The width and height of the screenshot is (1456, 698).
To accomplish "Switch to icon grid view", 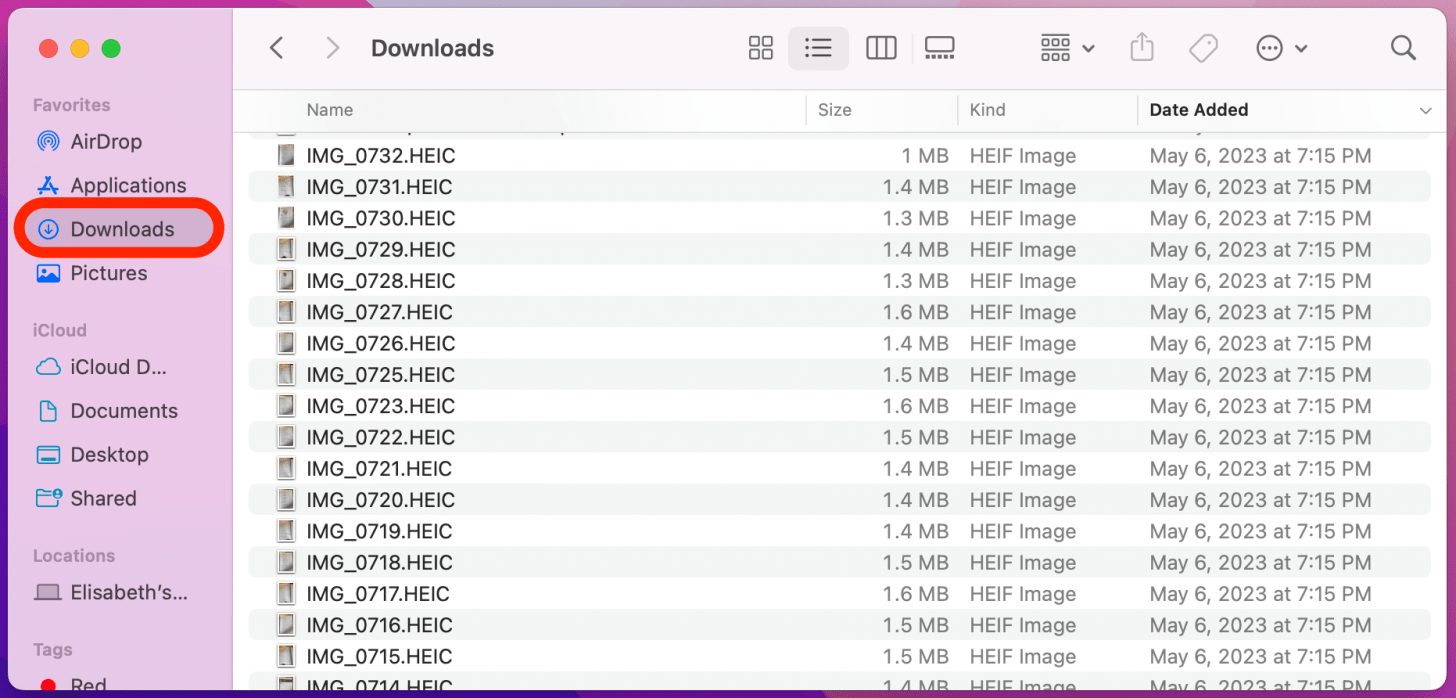I will [761, 48].
